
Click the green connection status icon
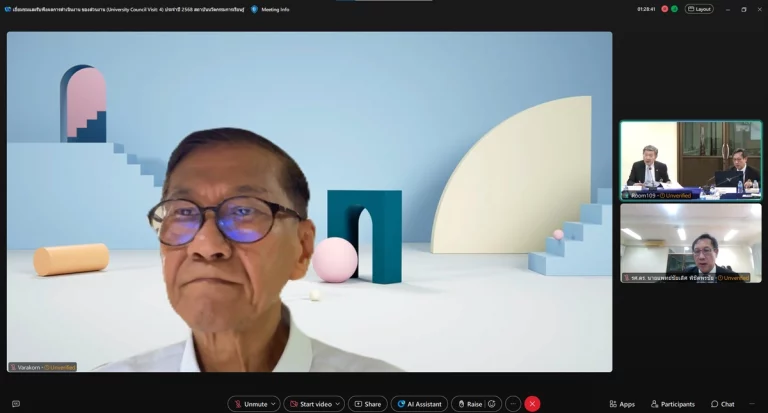675,9
